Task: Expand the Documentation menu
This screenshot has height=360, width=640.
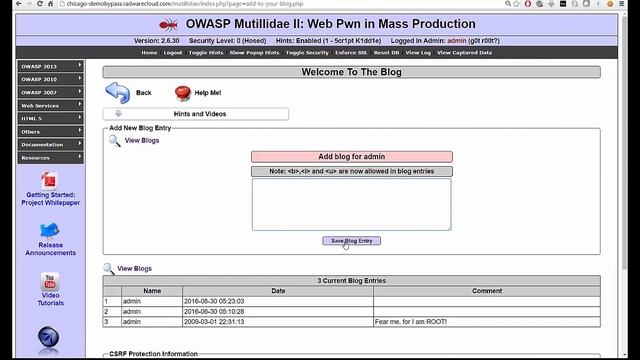Action: click(51, 144)
